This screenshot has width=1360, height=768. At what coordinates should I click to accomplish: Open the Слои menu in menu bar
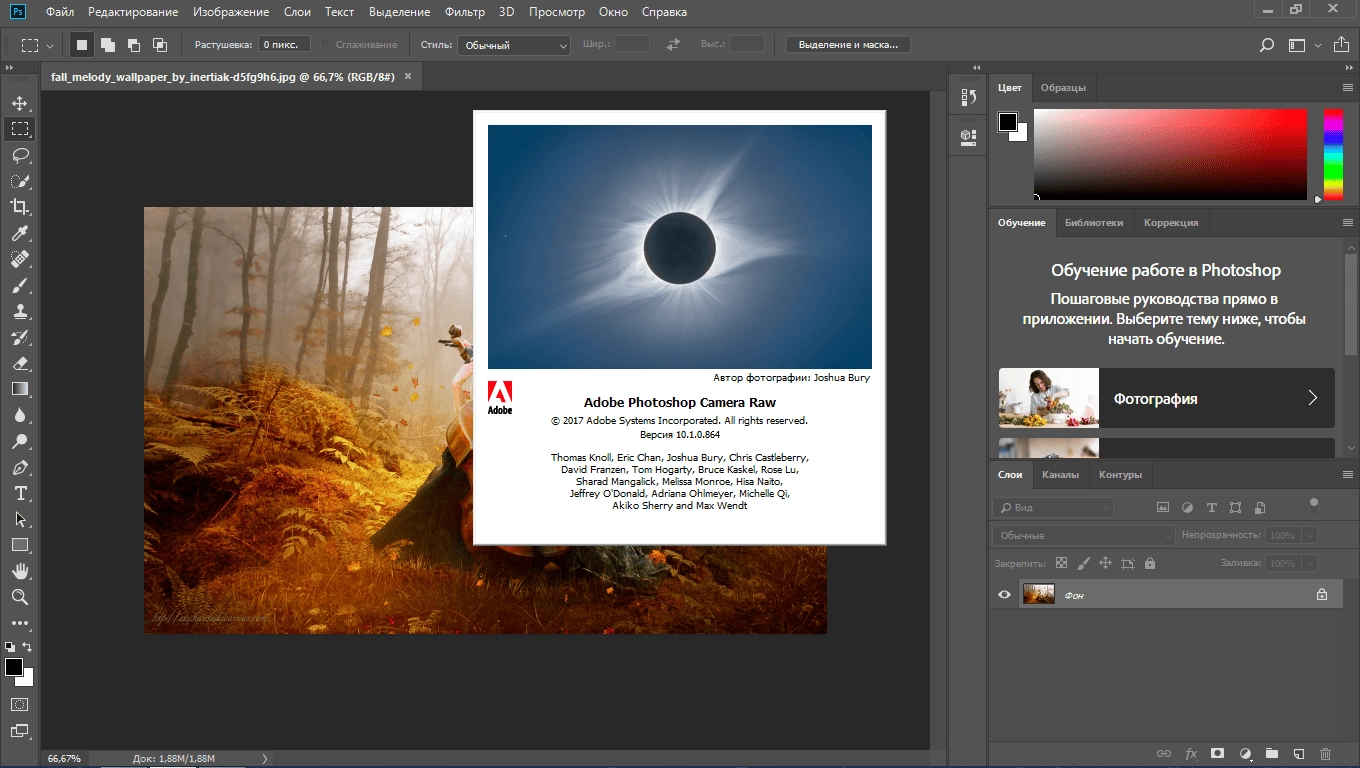(x=297, y=12)
